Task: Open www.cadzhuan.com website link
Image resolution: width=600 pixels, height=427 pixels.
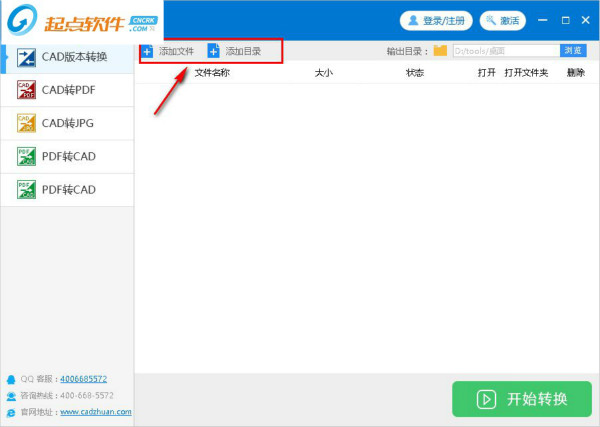Action: pos(96,412)
